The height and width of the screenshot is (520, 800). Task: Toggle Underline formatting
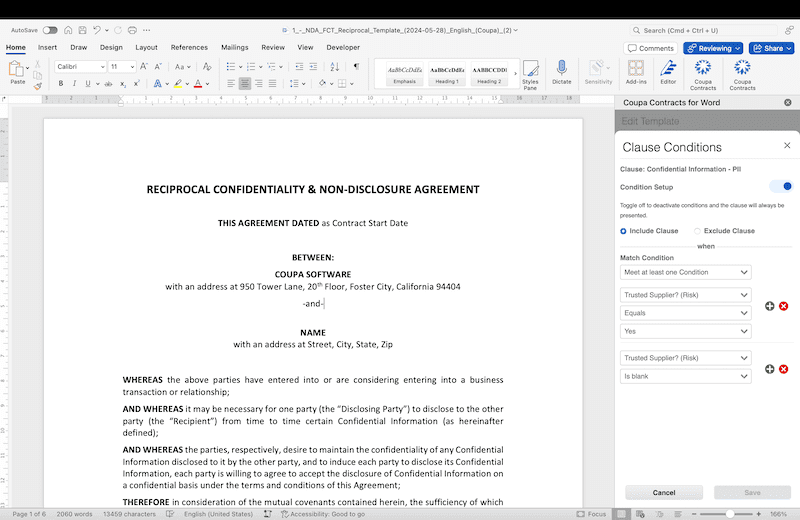point(88,83)
